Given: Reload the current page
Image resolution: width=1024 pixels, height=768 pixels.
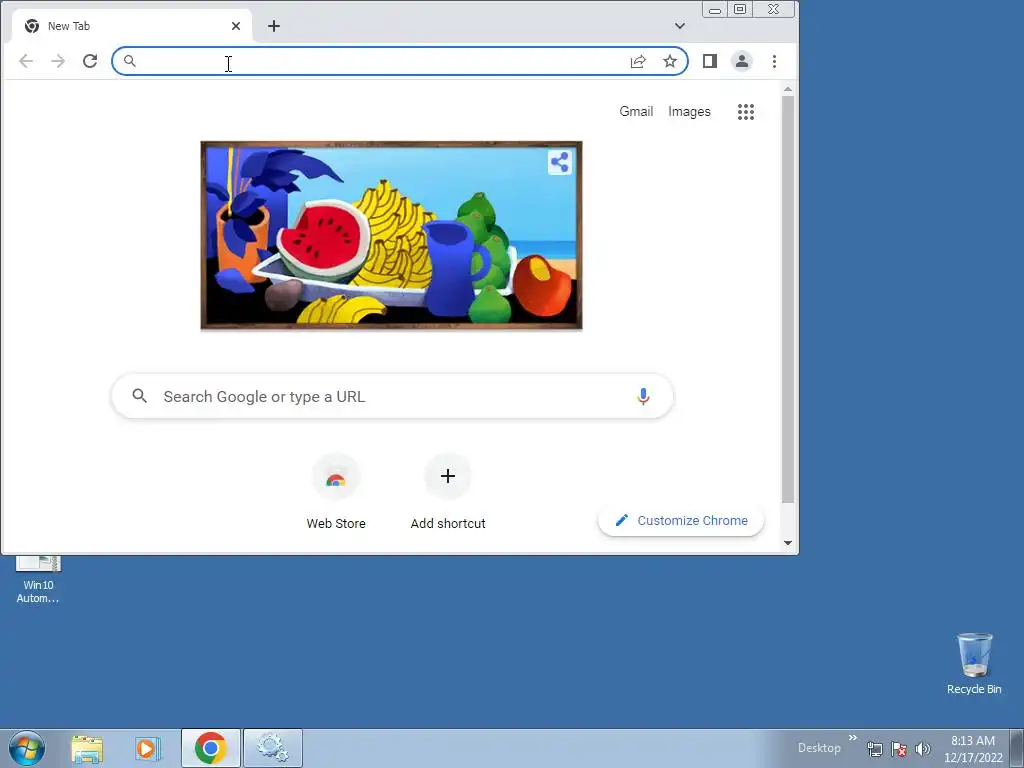Looking at the screenshot, I should [x=90, y=61].
